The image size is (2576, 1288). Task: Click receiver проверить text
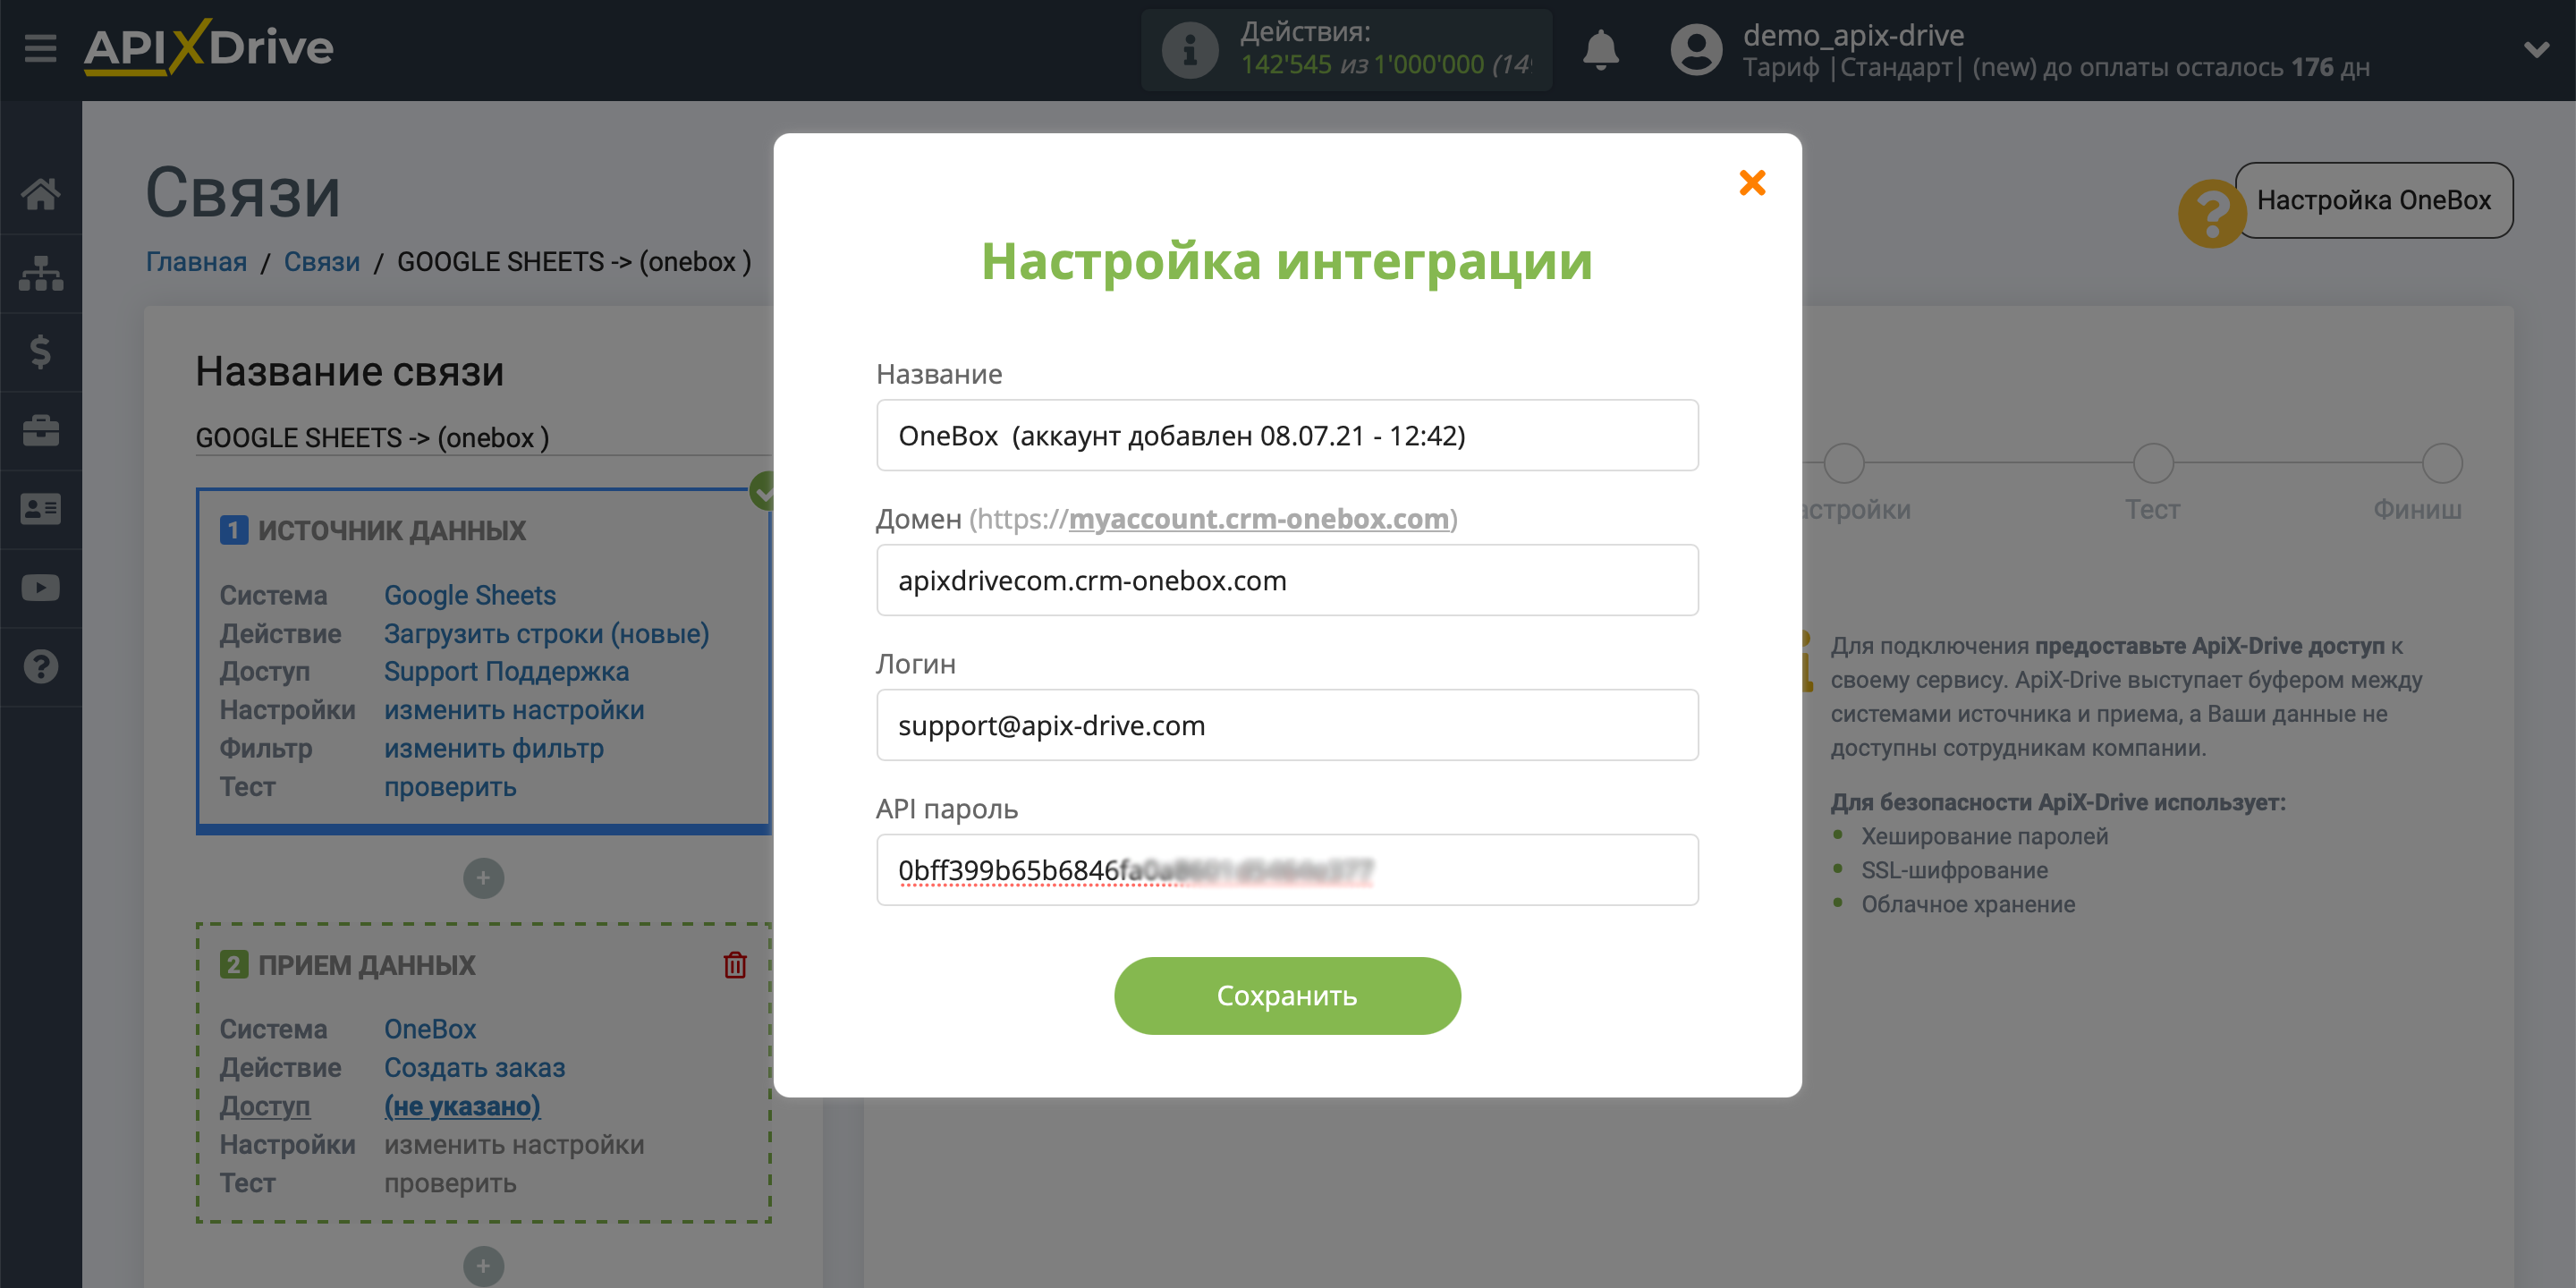450,1184
